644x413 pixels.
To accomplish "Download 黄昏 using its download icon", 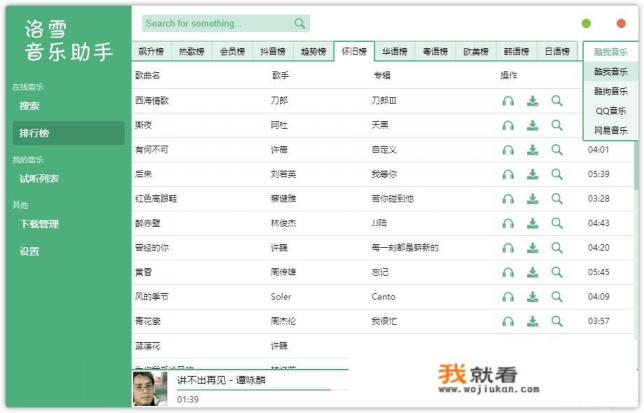I will tap(533, 272).
